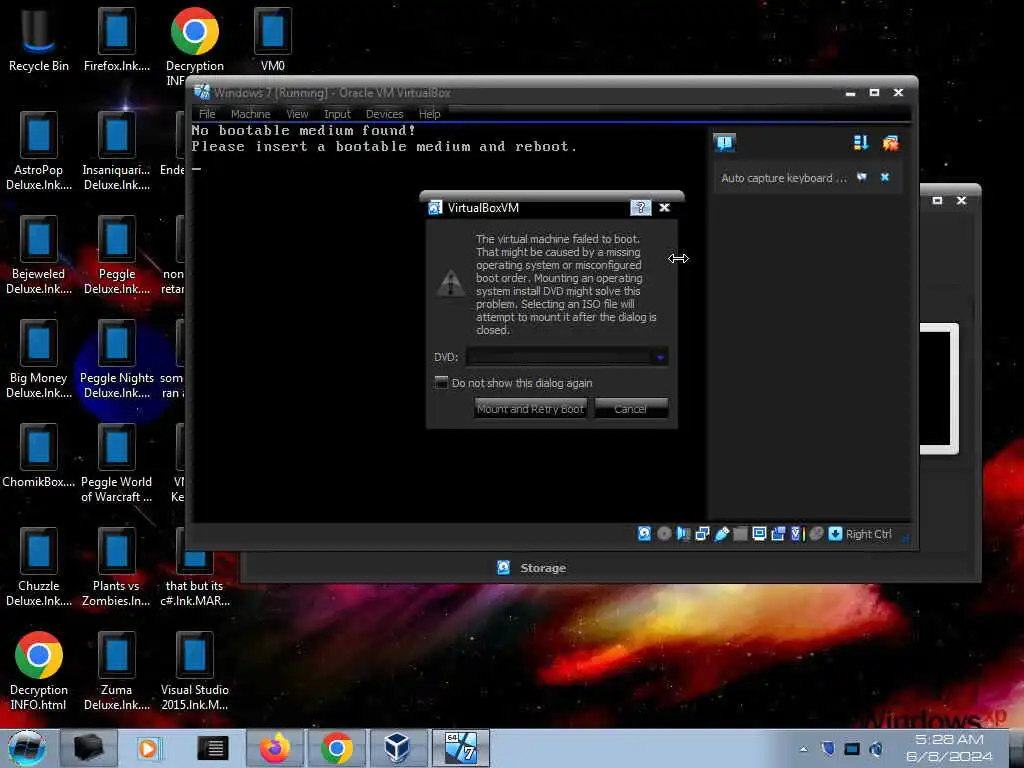The width and height of the screenshot is (1024, 768).
Task: Click the Auto capture keyboard notification text
Action: (784, 178)
